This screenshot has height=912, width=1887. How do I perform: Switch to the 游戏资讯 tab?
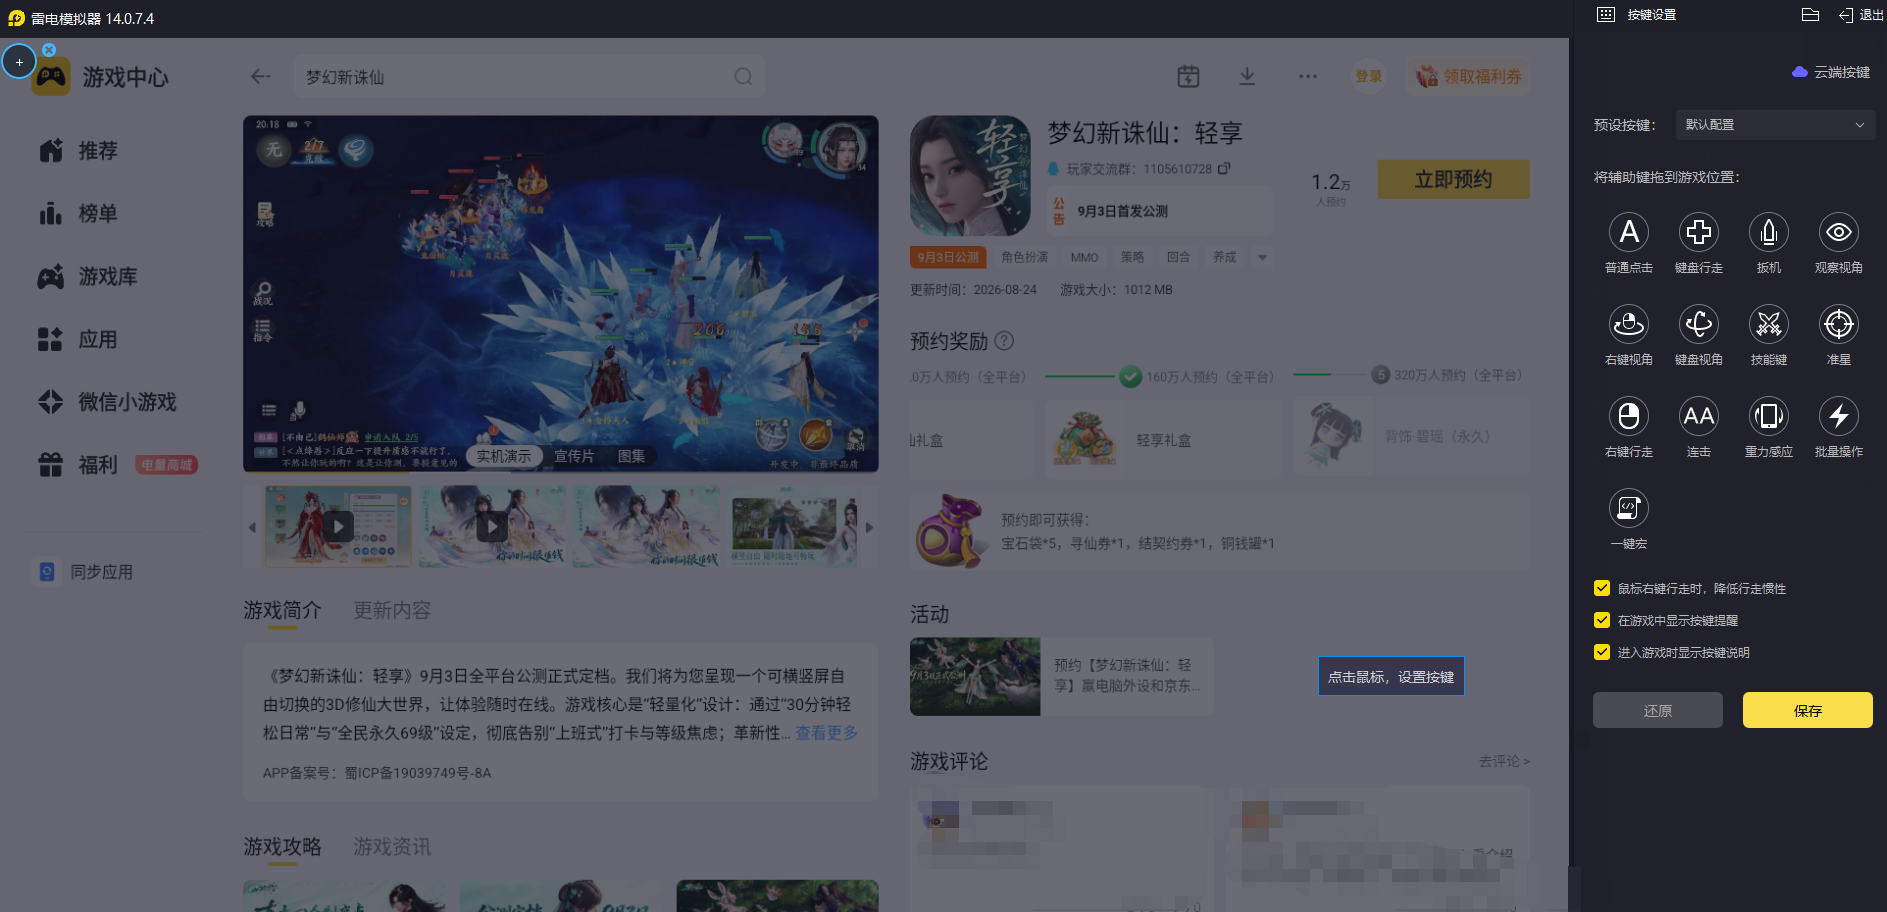[392, 847]
